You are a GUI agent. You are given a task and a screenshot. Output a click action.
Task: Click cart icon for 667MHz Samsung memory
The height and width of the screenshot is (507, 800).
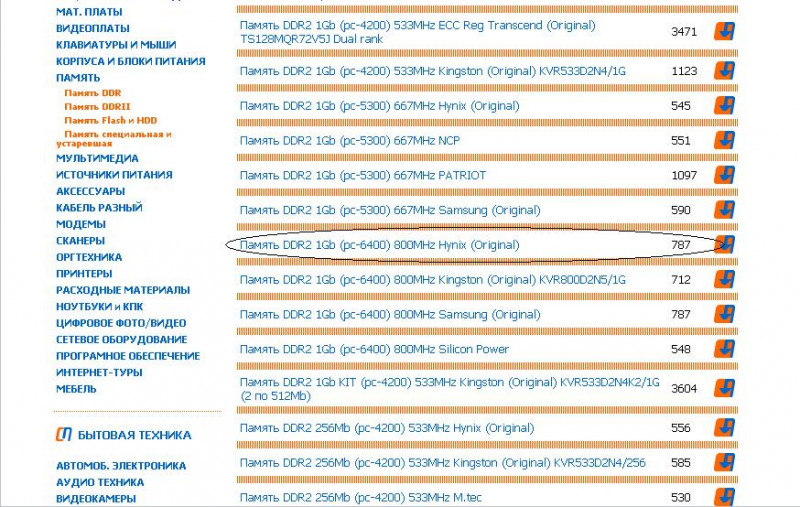click(x=724, y=210)
